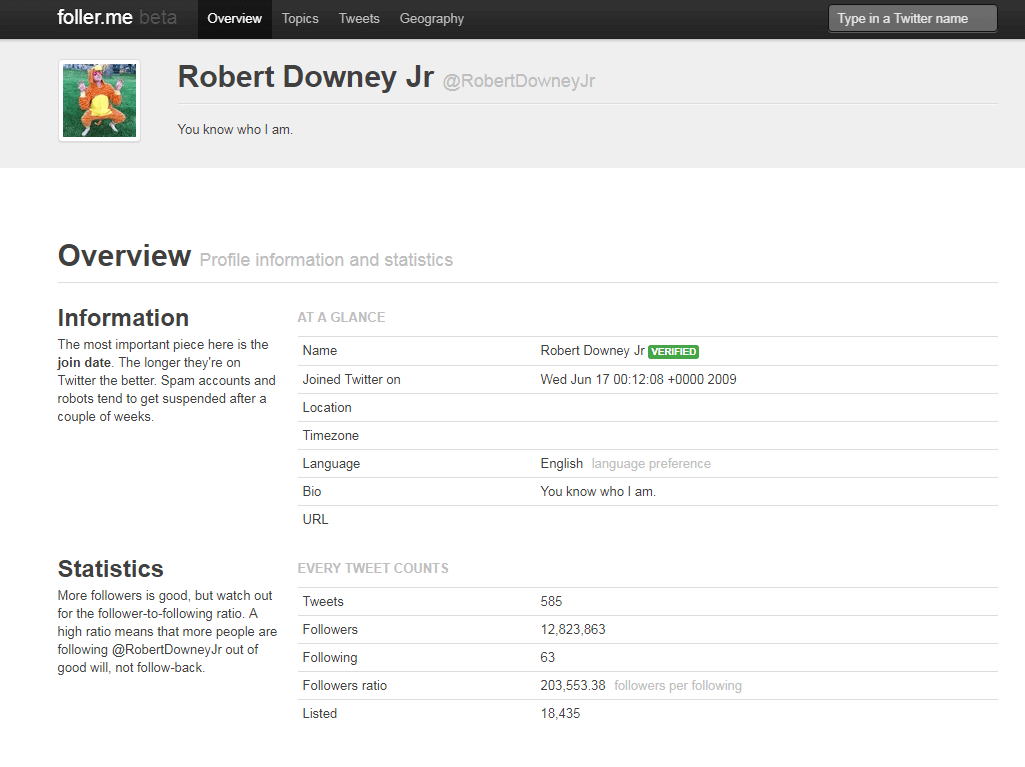Click the ratio value 203,553.38

click(x=573, y=685)
